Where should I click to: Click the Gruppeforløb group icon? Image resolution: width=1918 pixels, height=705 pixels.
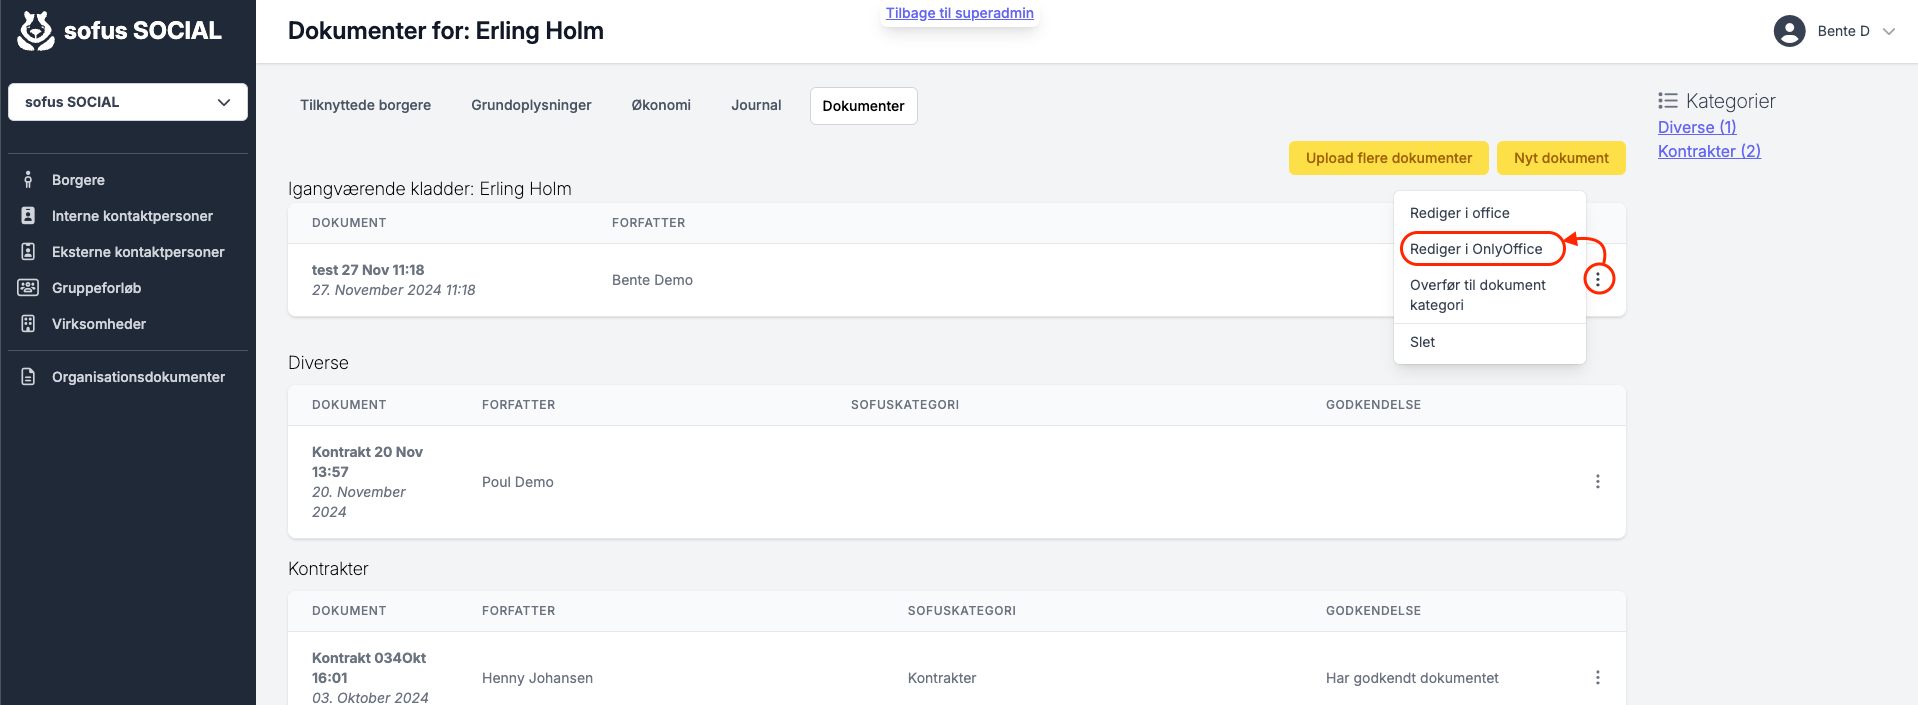click(x=28, y=288)
